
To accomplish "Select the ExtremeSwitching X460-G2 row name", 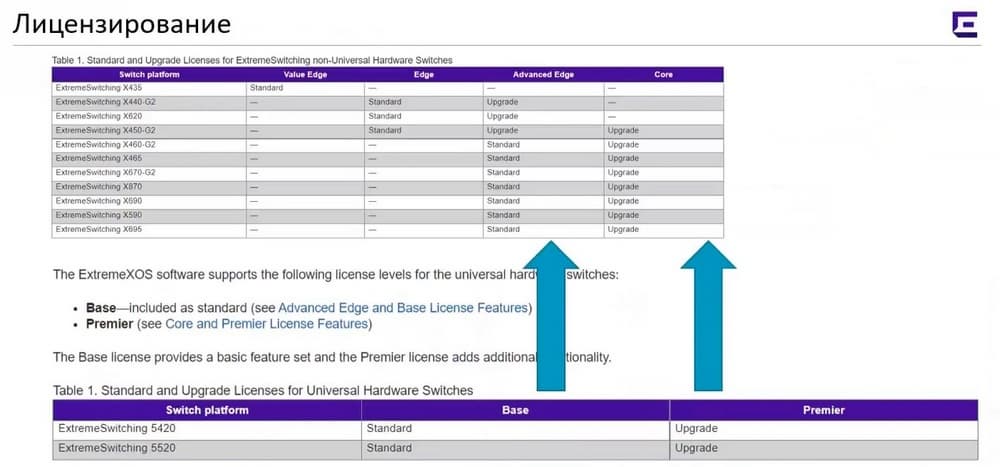I will click(x=106, y=145).
